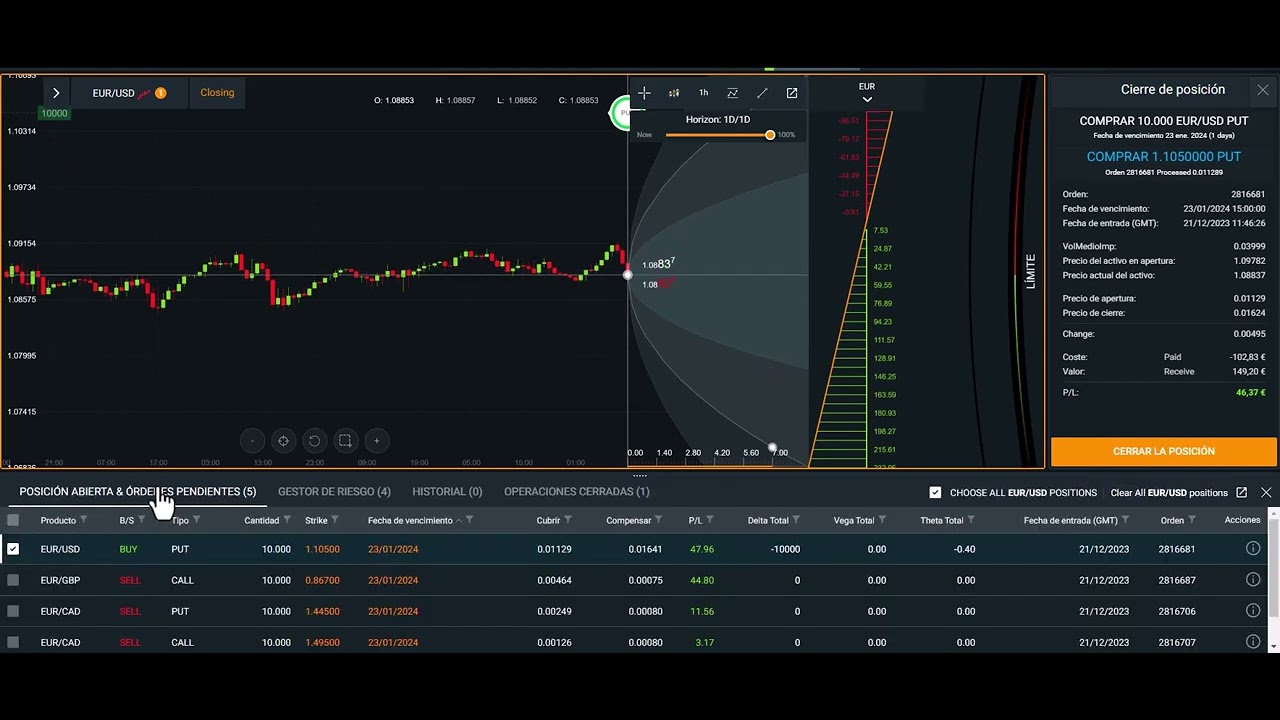Check the EUR/GBP position row checkbox
1280x720 pixels.
click(13, 580)
